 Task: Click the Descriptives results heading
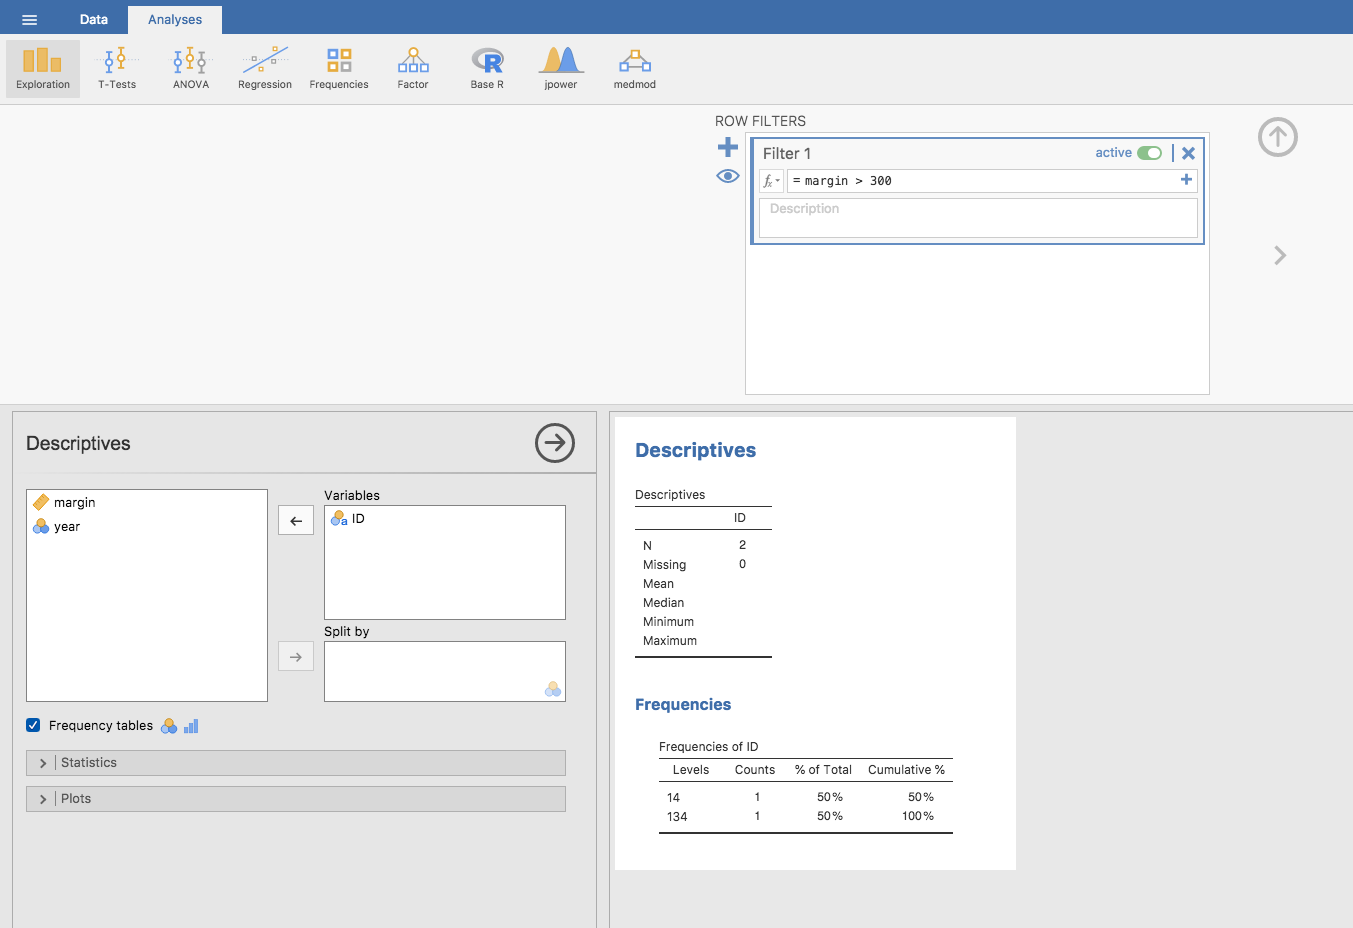696,450
